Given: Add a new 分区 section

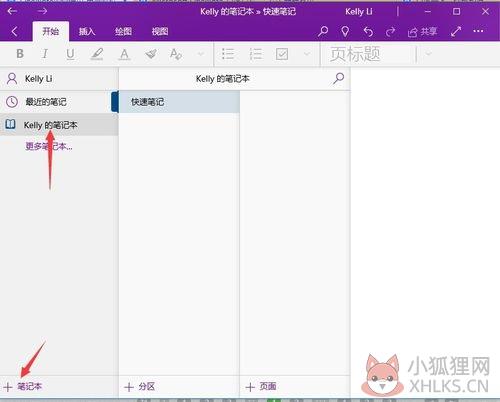Looking at the screenshot, I should (x=140, y=387).
